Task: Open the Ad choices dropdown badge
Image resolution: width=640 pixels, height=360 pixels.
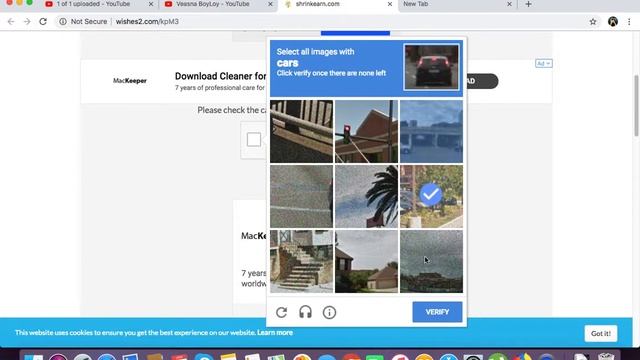Action: pyautogui.click(x=544, y=63)
